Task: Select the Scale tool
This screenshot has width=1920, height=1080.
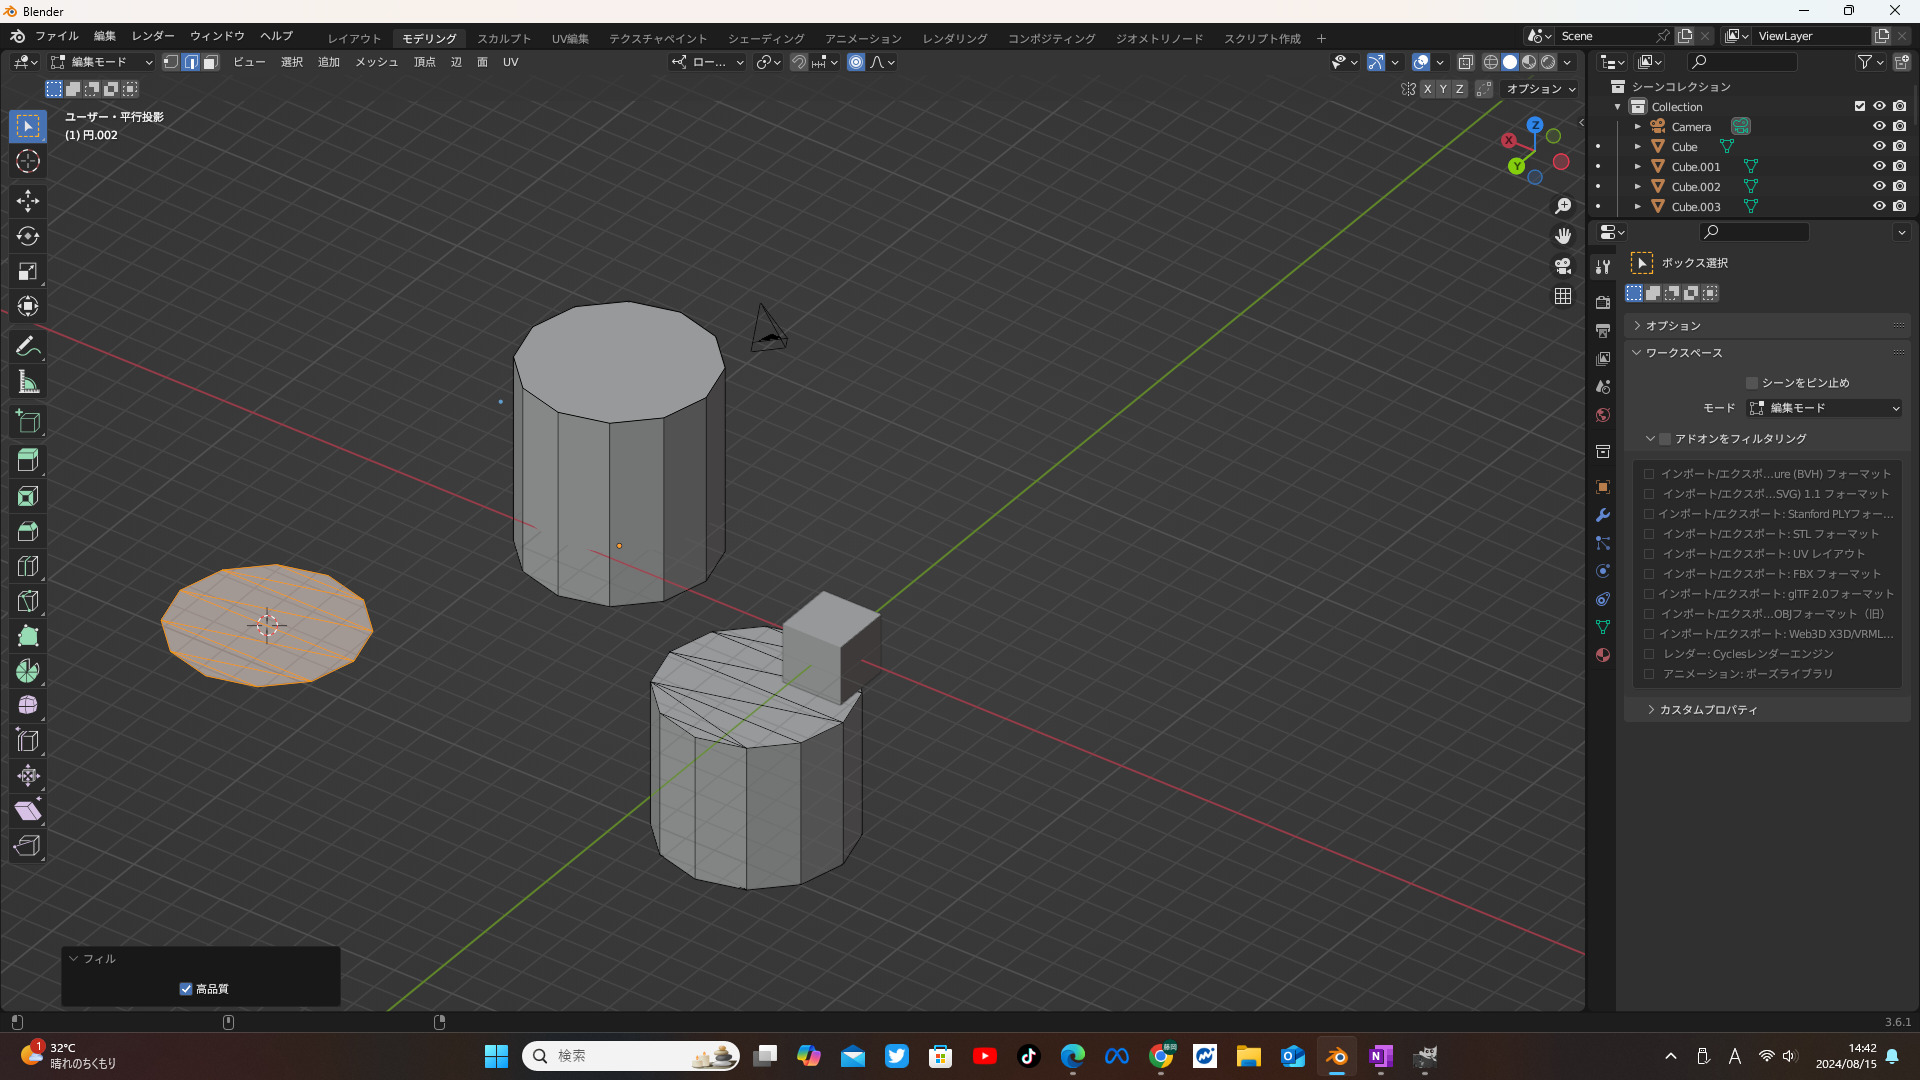Action: coord(28,271)
